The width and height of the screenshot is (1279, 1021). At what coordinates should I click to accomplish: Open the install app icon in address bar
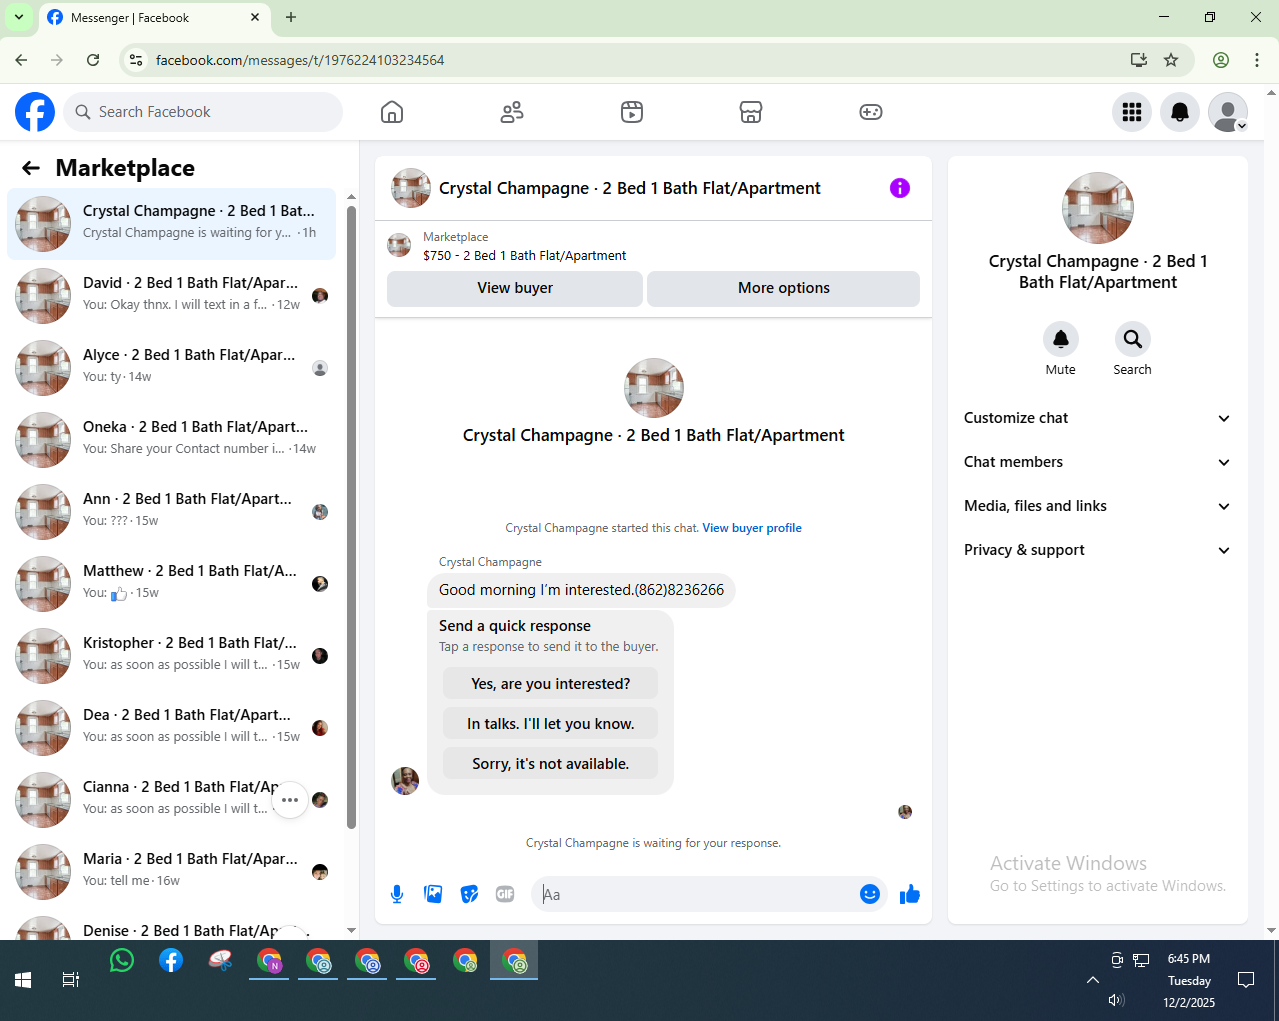(x=1138, y=60)
